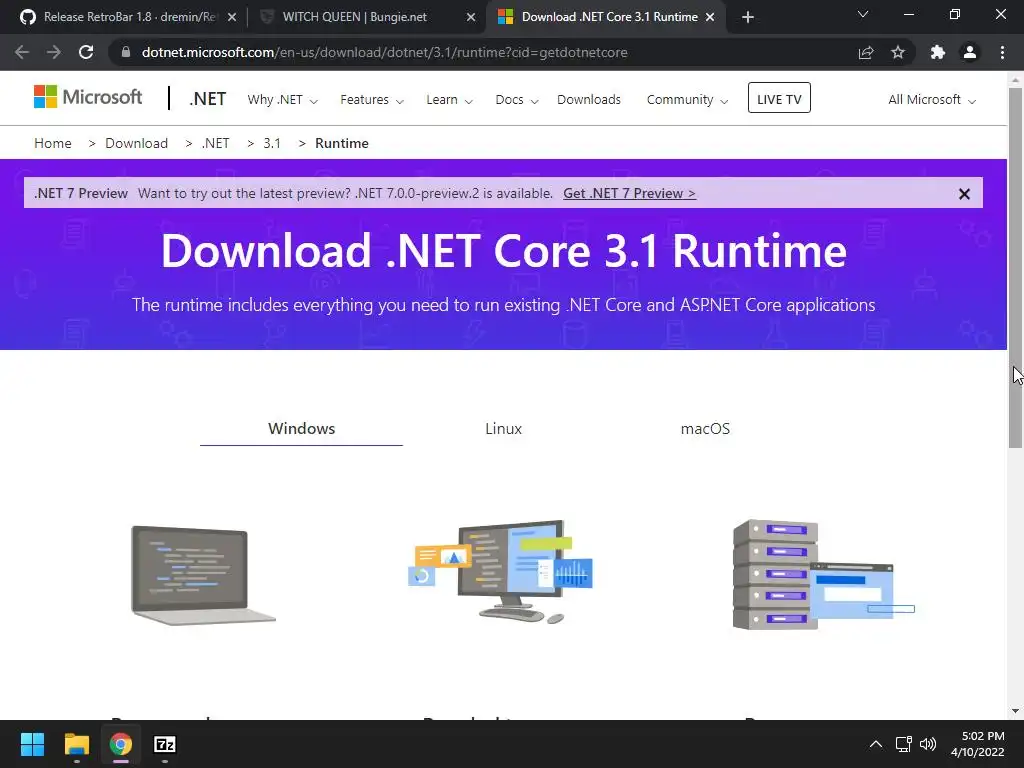Go forward with the browser arrow
Image resolution: width=1024 pixels, height=768 pixels.
[54, 52]
